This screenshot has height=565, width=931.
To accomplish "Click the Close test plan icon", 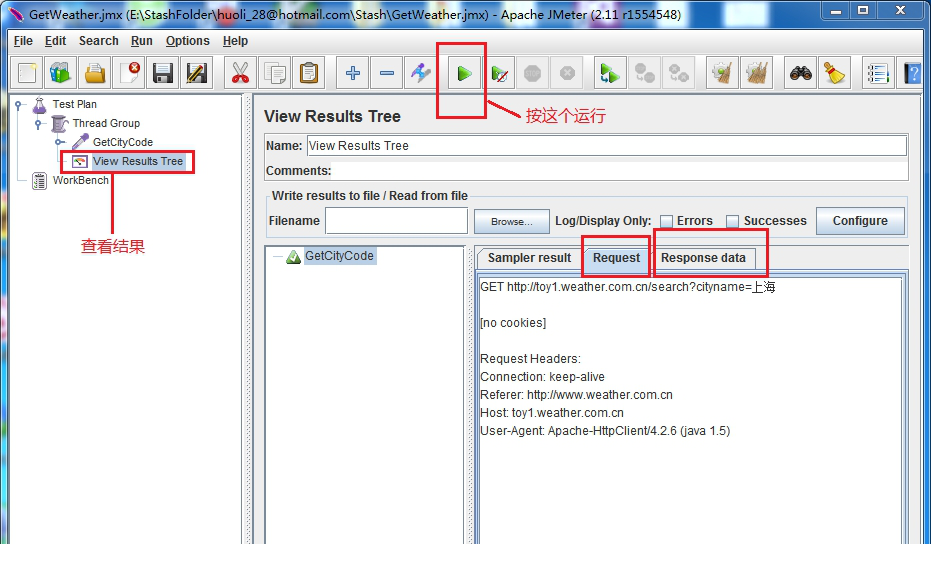I will point(129,73).
